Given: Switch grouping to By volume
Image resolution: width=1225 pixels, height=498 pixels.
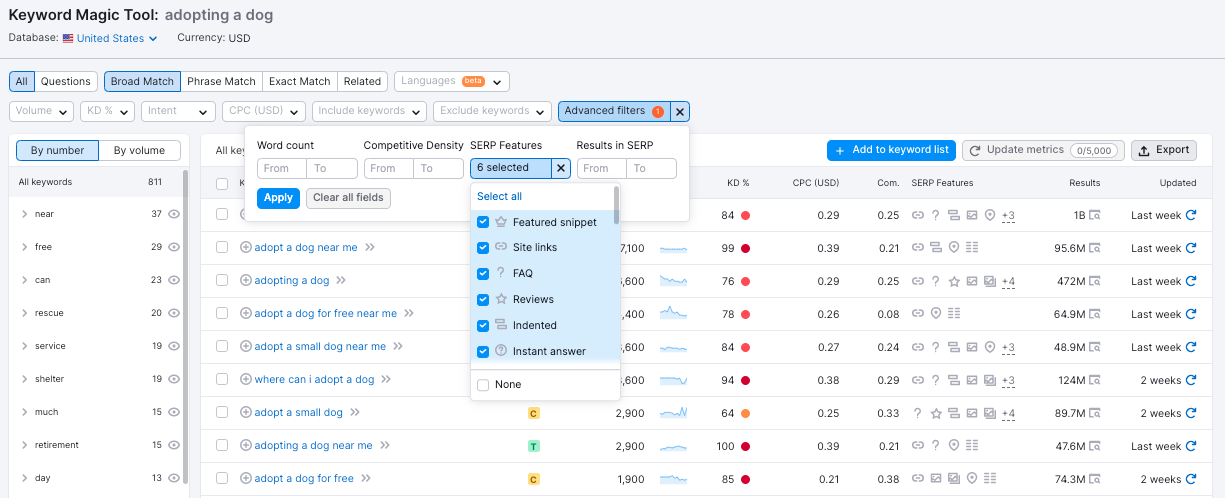Looking at the screenshot, I should point(139,151).
